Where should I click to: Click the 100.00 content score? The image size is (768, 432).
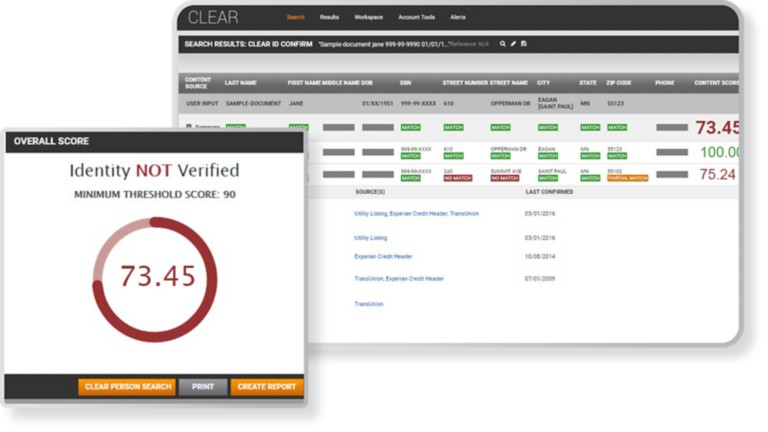click(719, 152)
